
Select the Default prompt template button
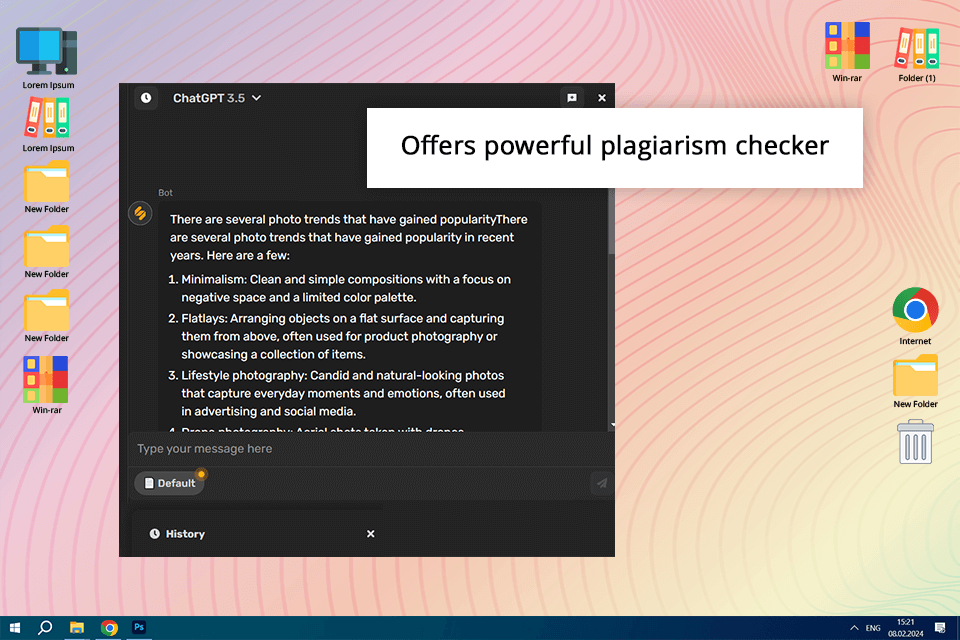(170, 483)
